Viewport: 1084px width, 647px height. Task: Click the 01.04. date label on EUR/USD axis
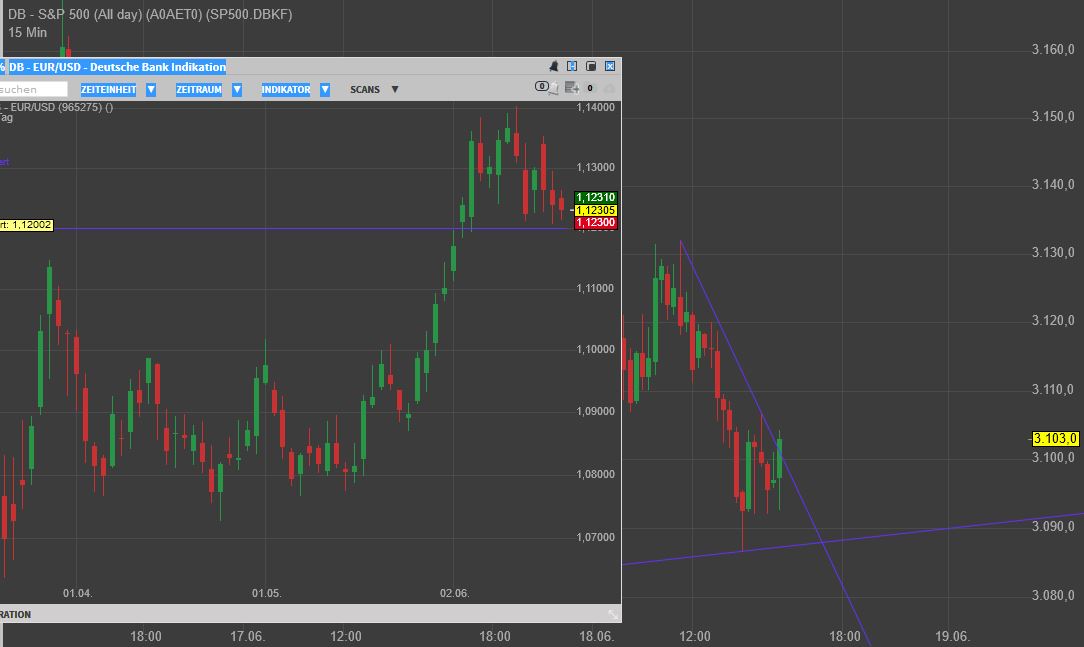point(77,593)
